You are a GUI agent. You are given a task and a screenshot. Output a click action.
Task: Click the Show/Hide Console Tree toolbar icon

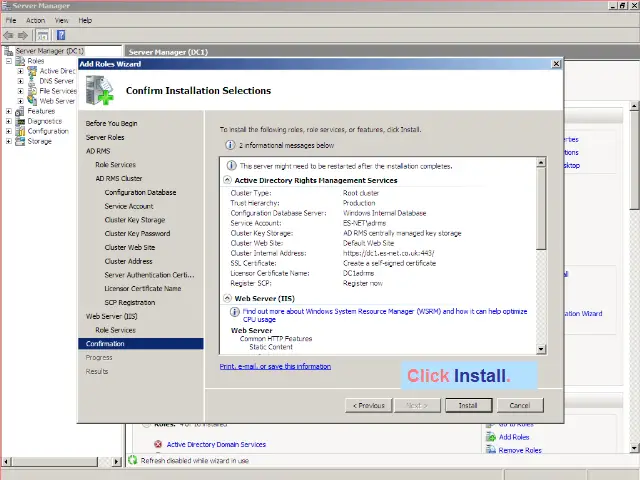pos(43,36)
